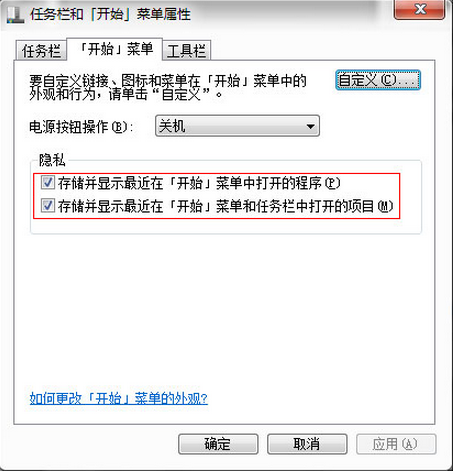This screenshot has height=471, width=453.
Task: Click the dialog title text 任务栏和「开始」菜单属性
Action: tap(110, 15)
